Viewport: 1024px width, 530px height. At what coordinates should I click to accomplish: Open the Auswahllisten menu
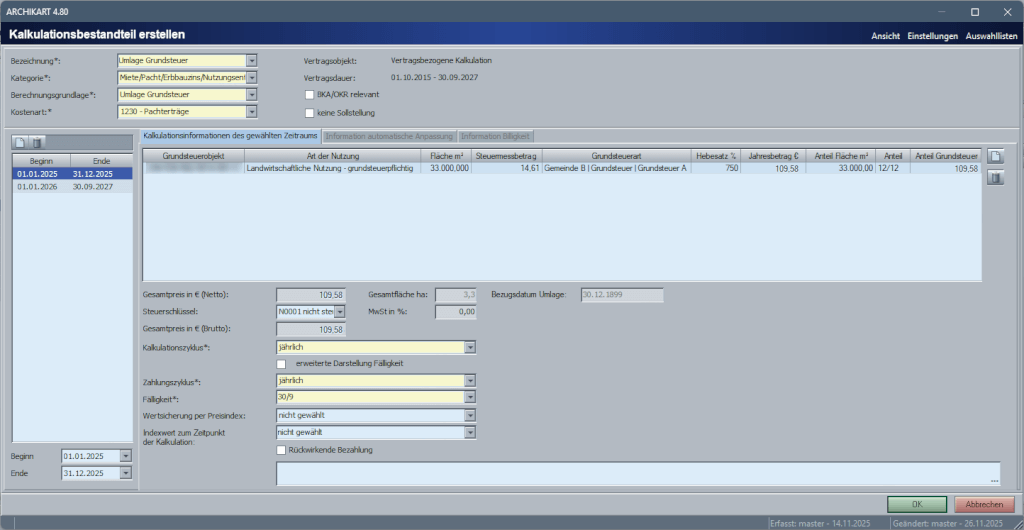pos(991,35)
